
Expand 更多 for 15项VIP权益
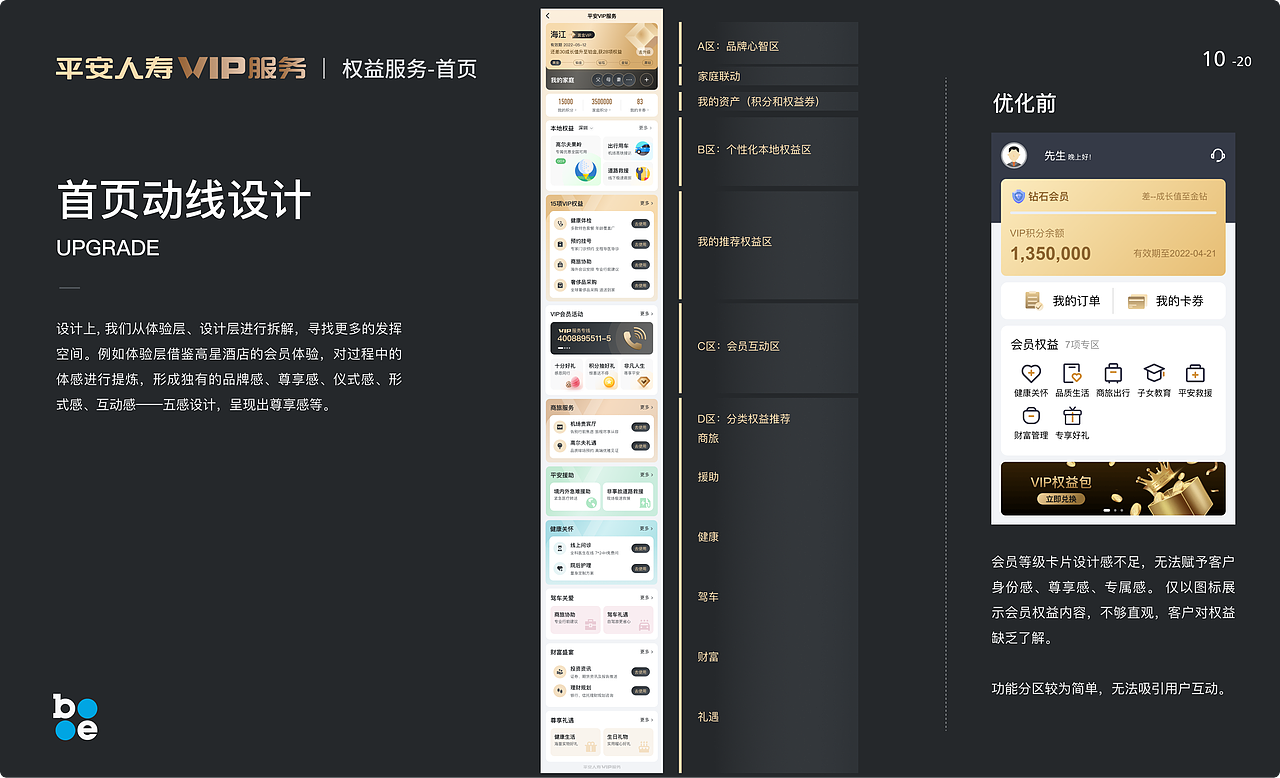point(646,203)
